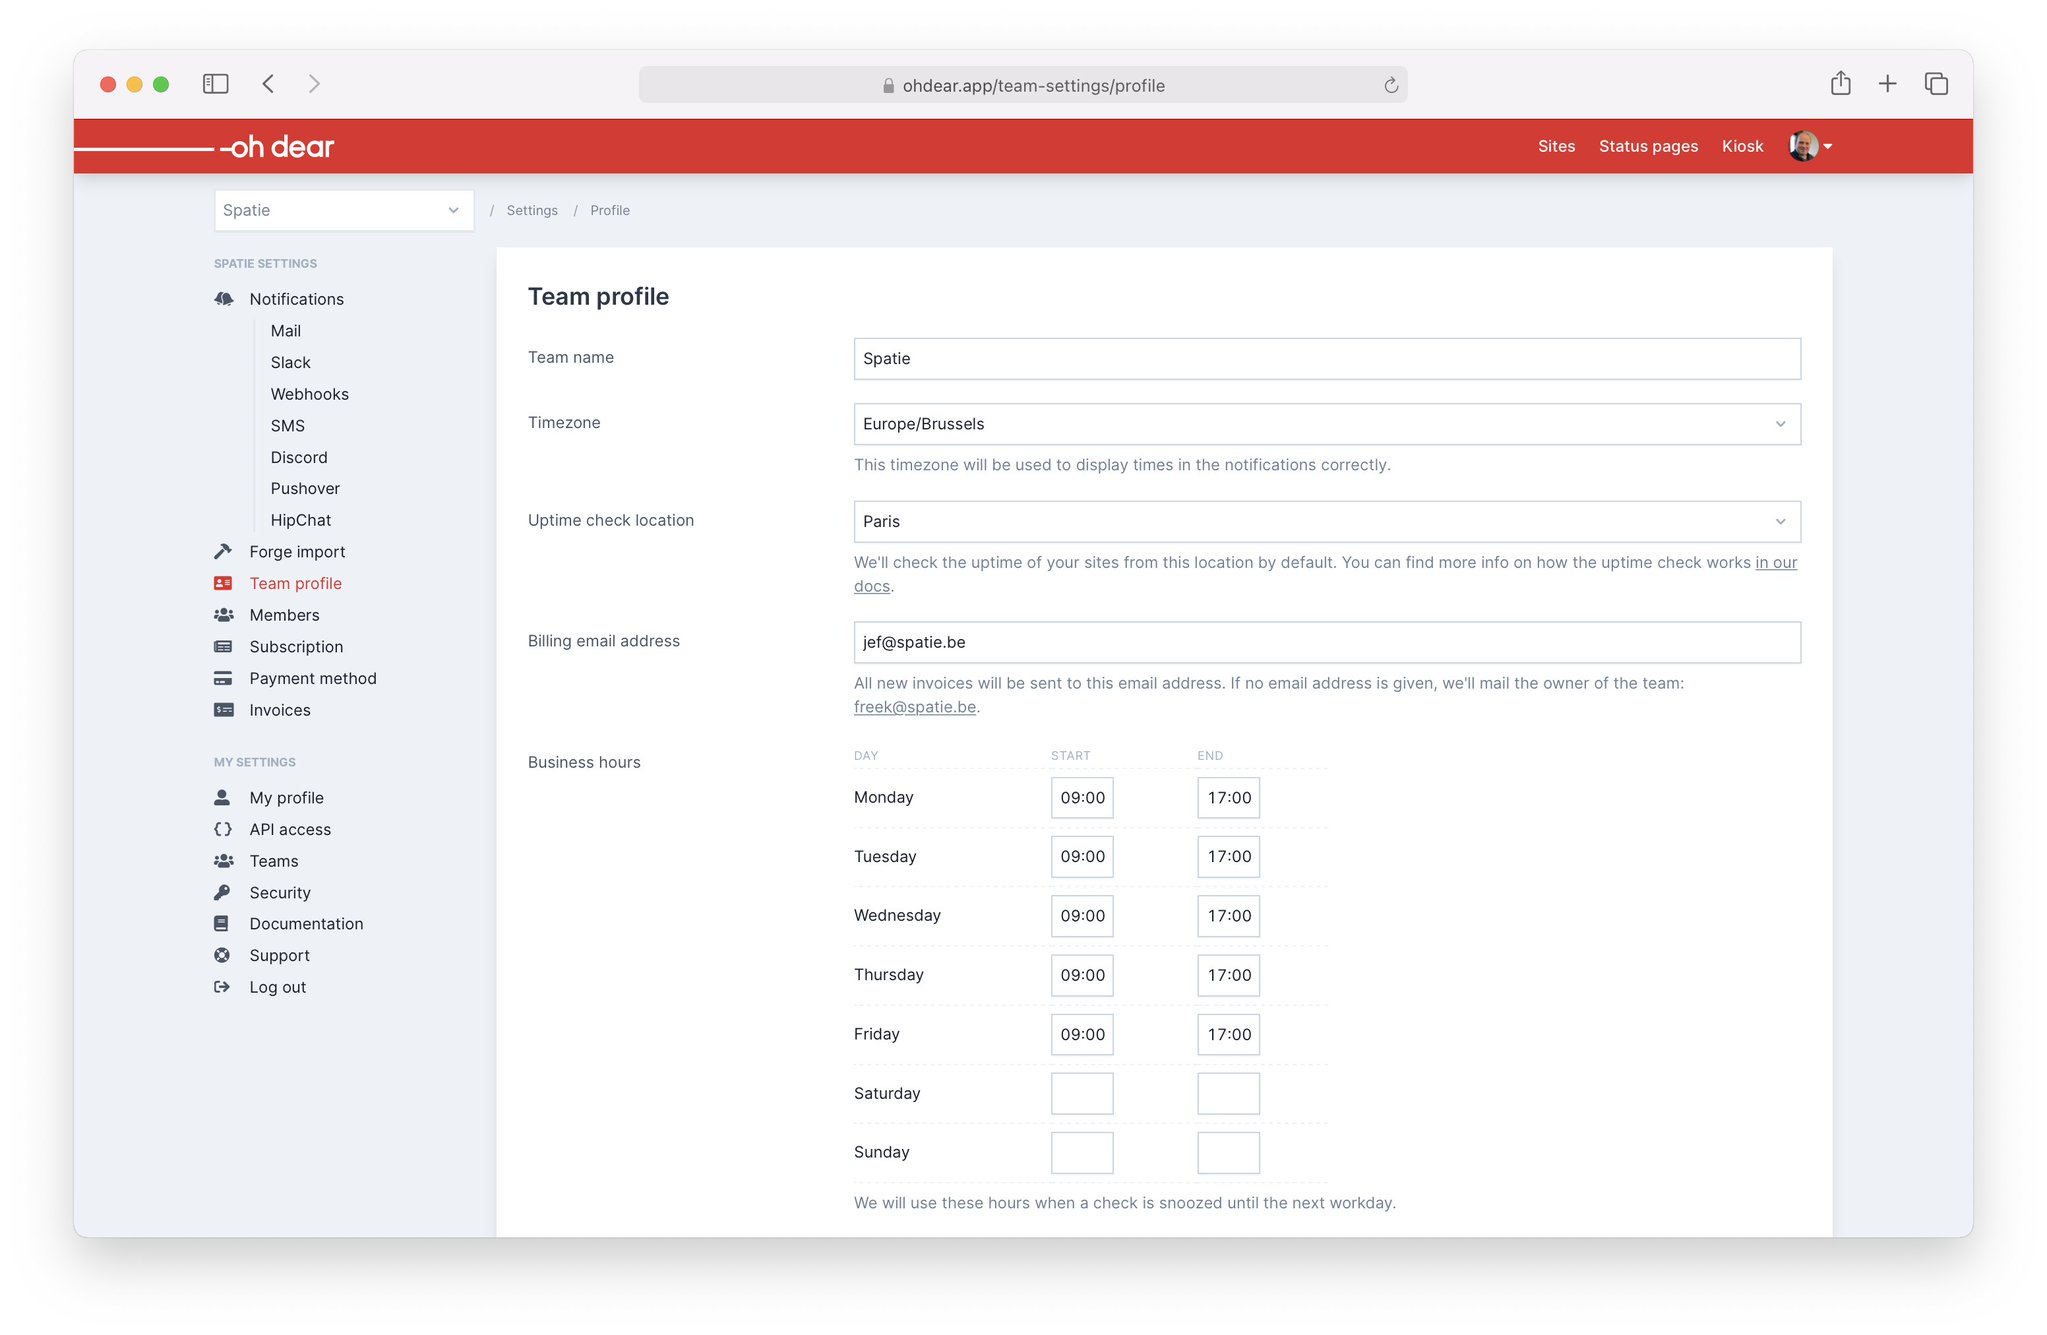
Task: Open the Payment method settings link
Action: [313, 678]
